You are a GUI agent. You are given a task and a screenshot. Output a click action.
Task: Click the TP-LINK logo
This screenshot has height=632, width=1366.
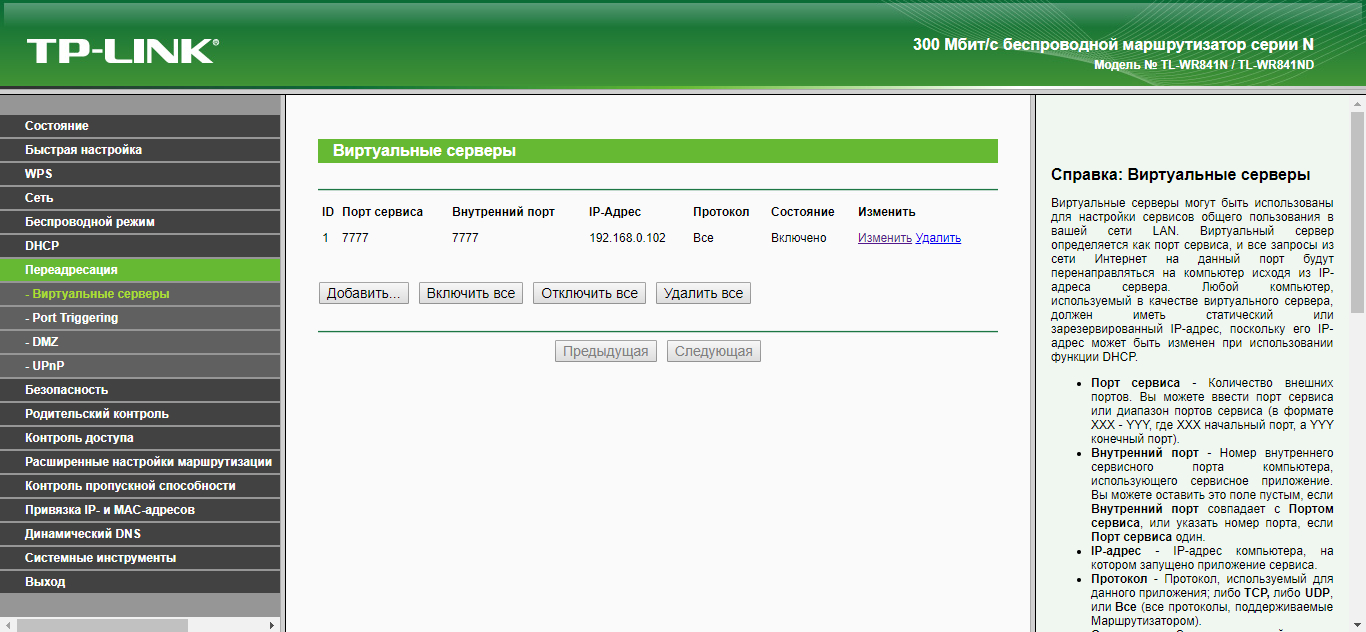pyautogui.click(x=122, y=51)
